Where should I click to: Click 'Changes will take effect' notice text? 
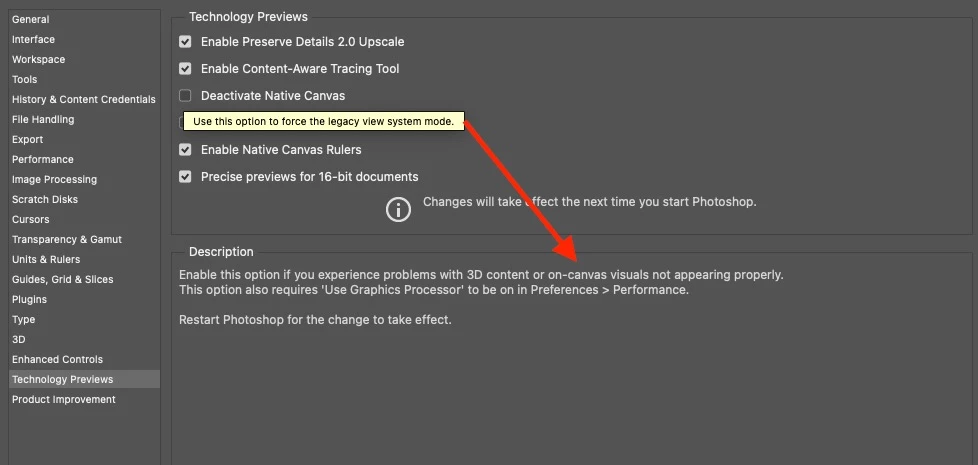(589, 202)
